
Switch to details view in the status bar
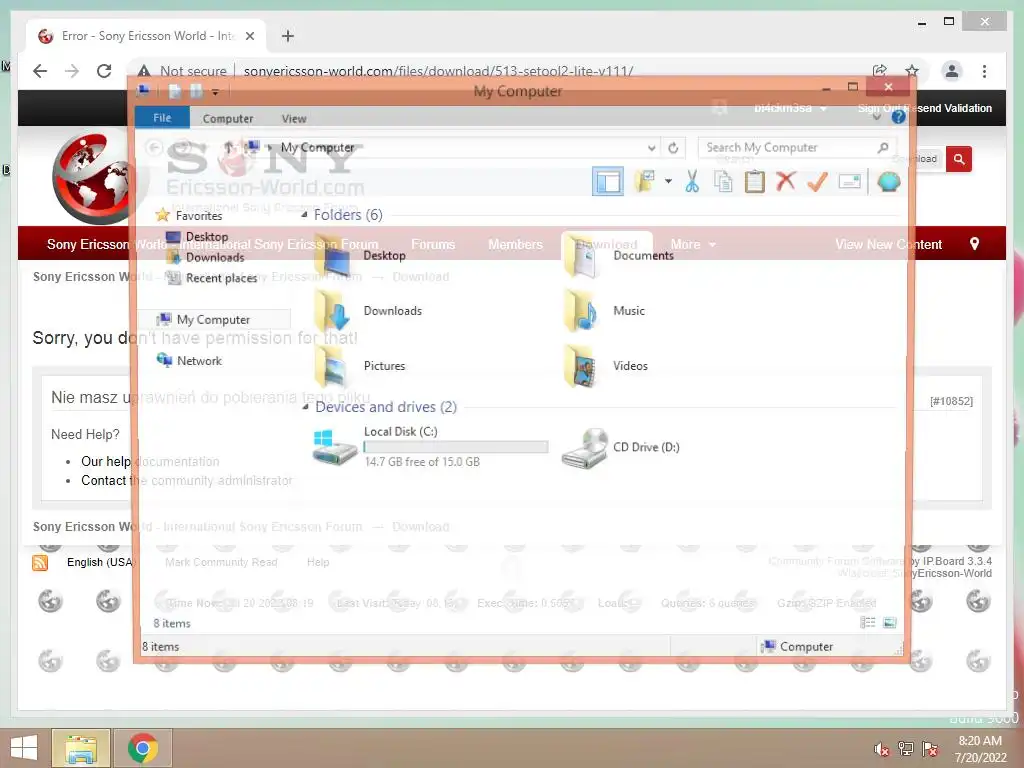[x=868, y=622]
